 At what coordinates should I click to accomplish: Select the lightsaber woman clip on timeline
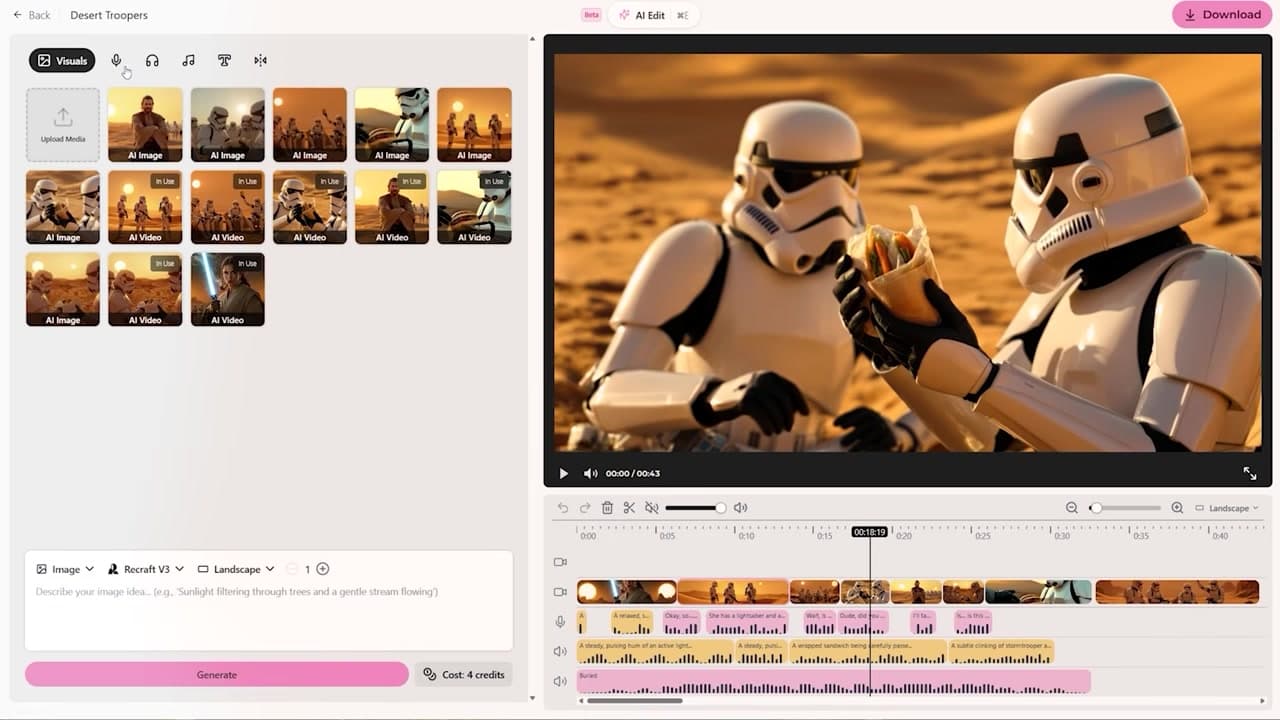coord(627,592)
